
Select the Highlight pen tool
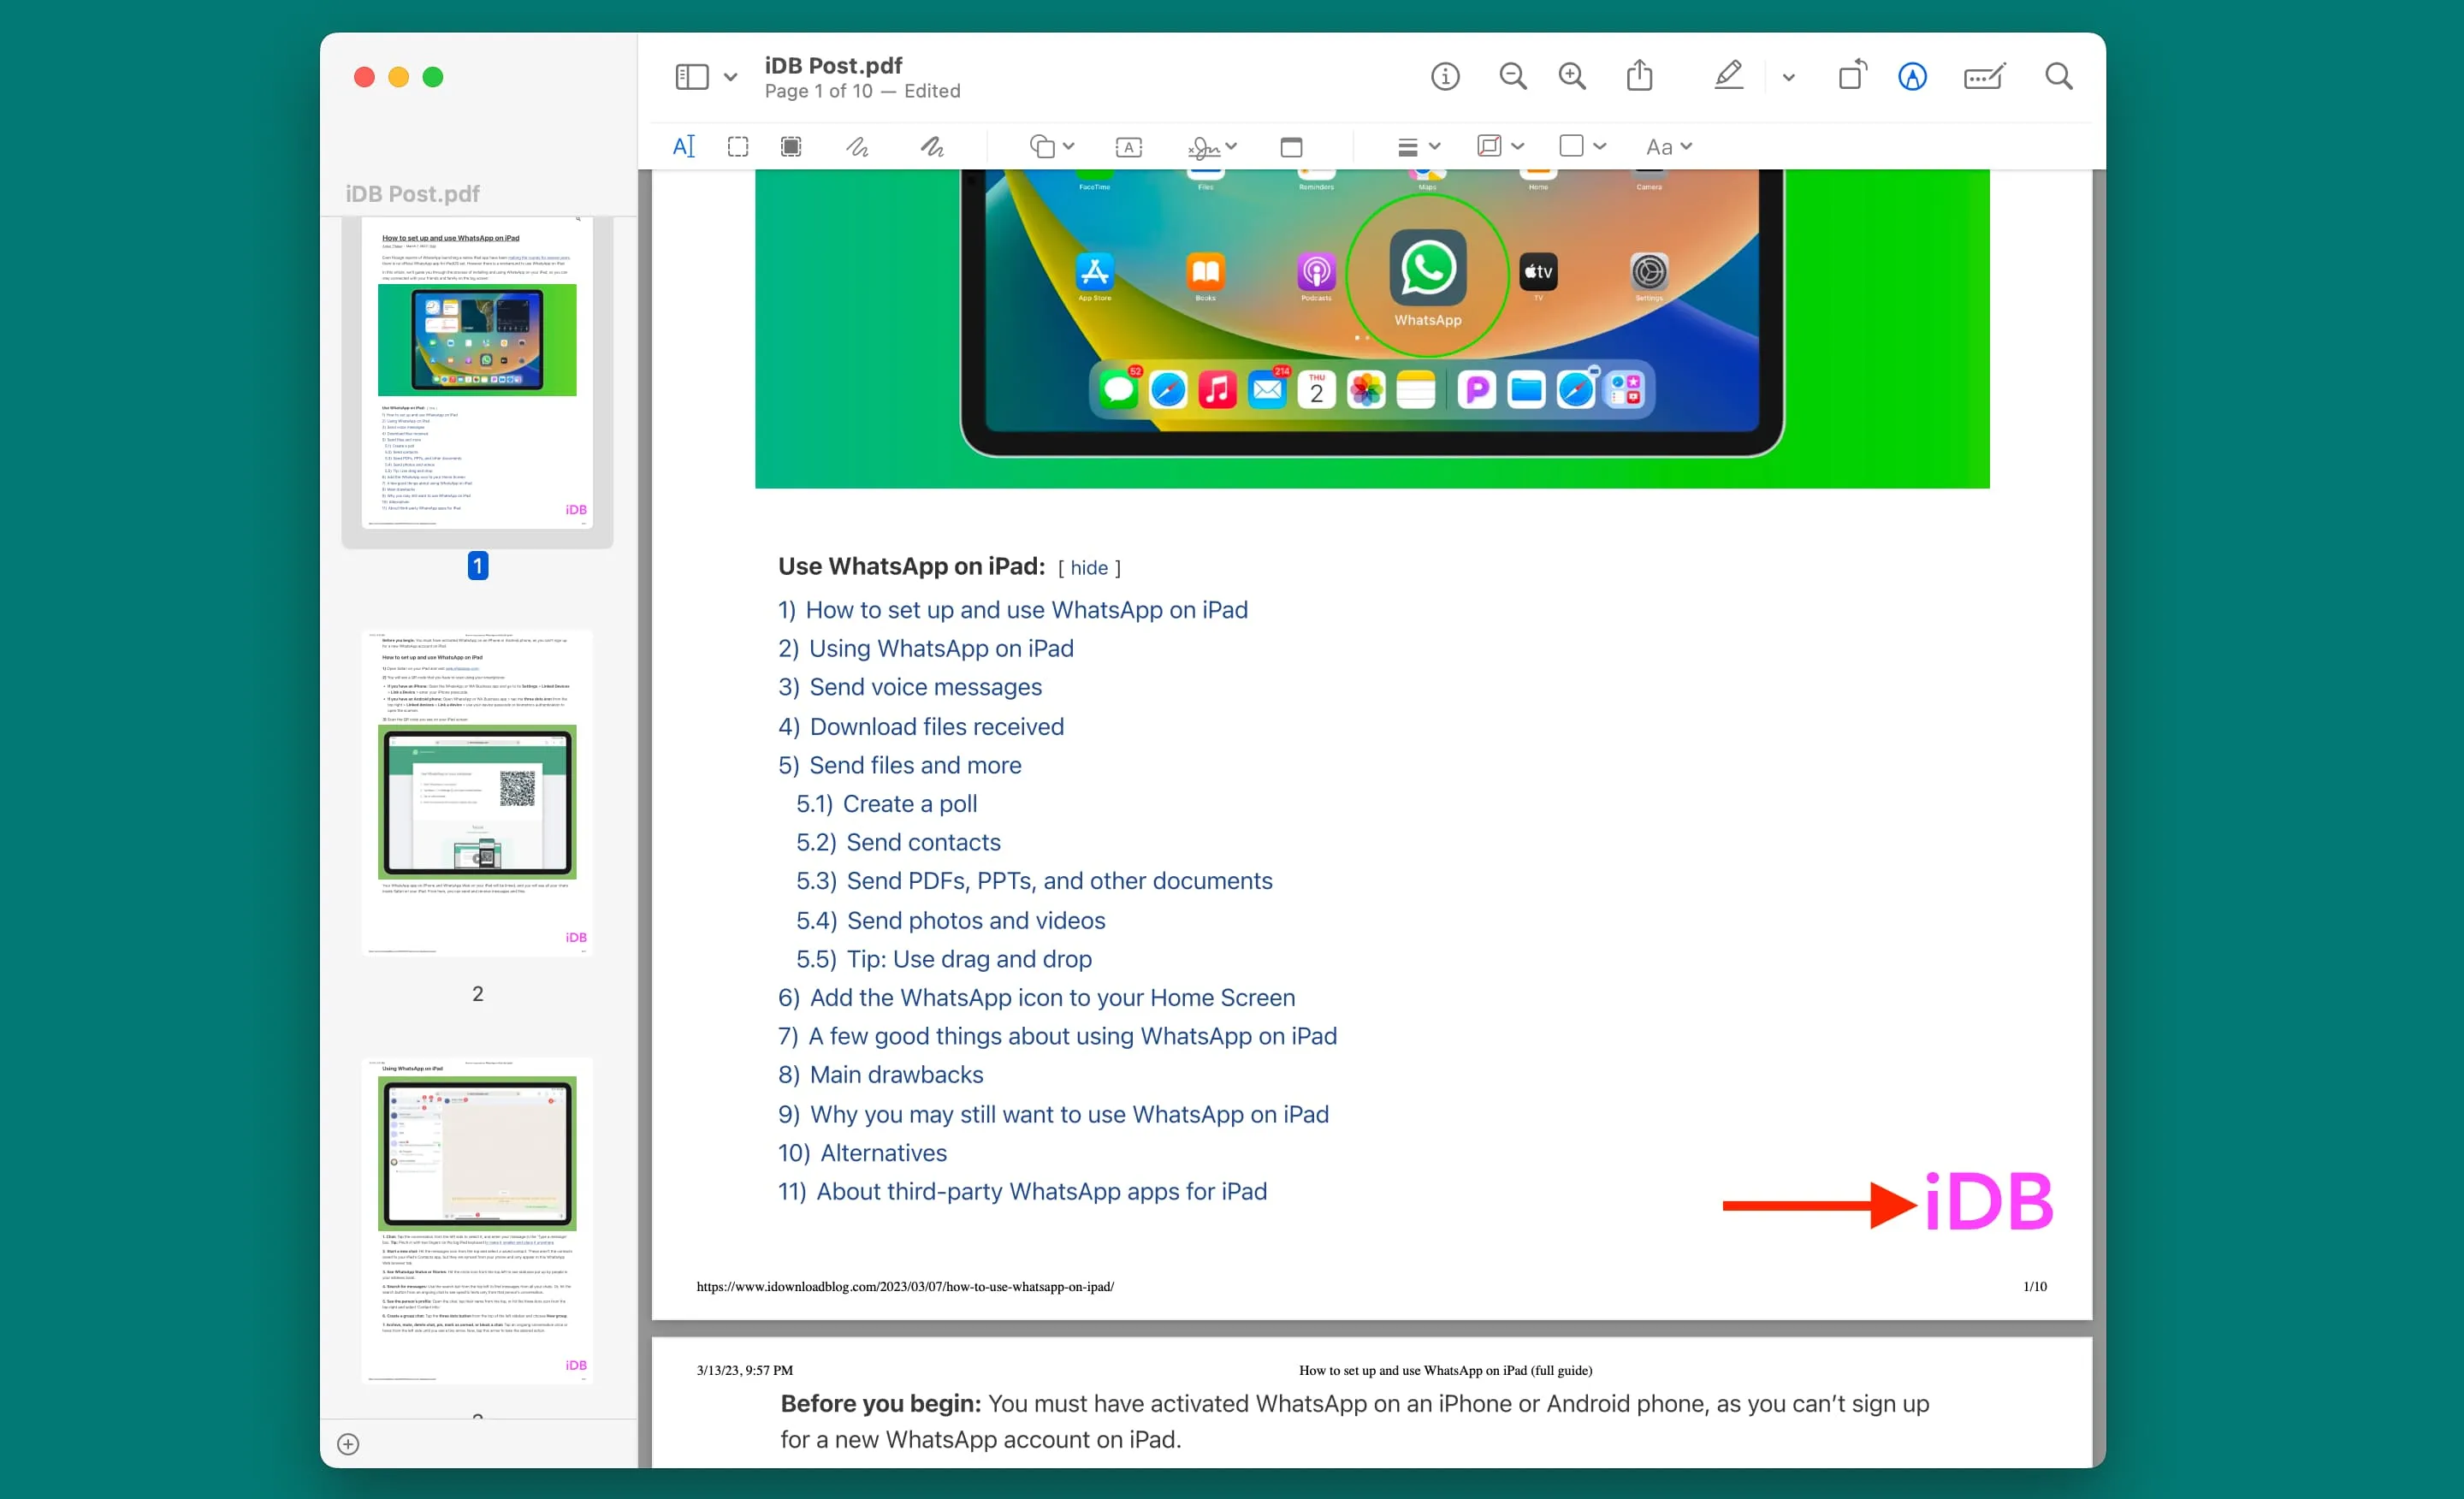coord(1729,75)
